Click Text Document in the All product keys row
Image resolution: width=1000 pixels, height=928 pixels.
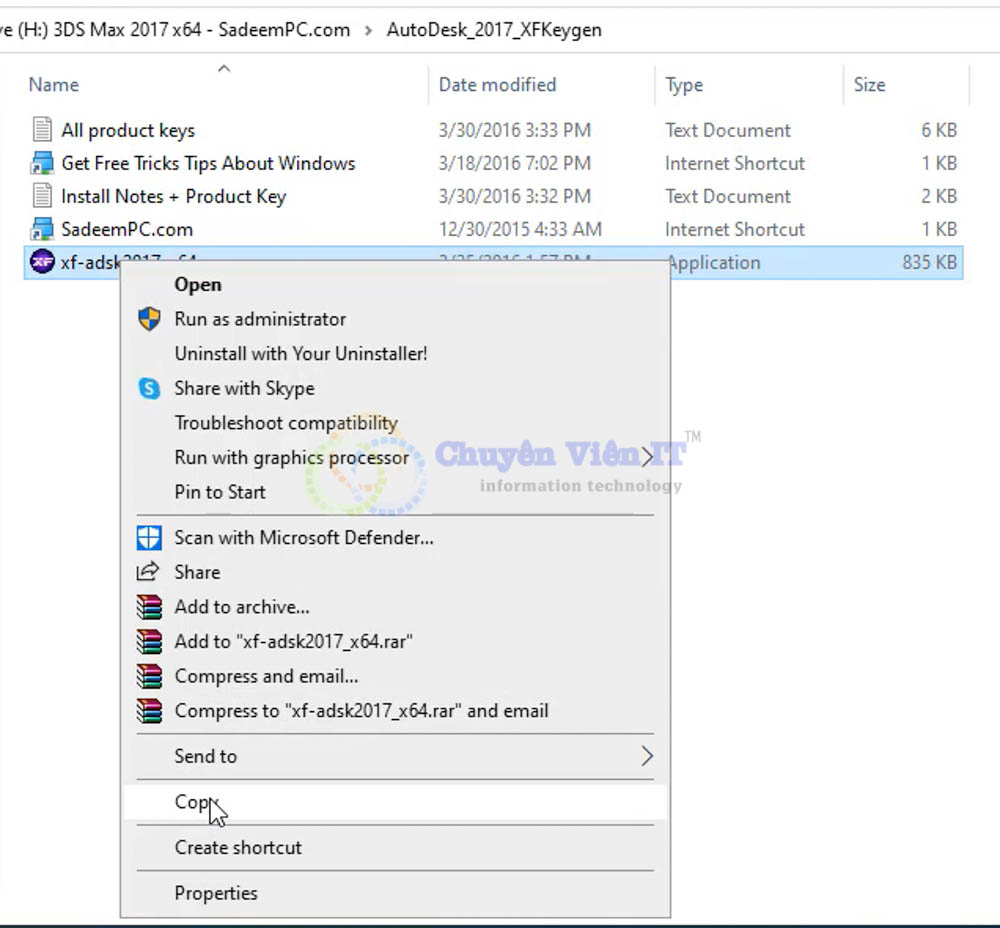728,130
